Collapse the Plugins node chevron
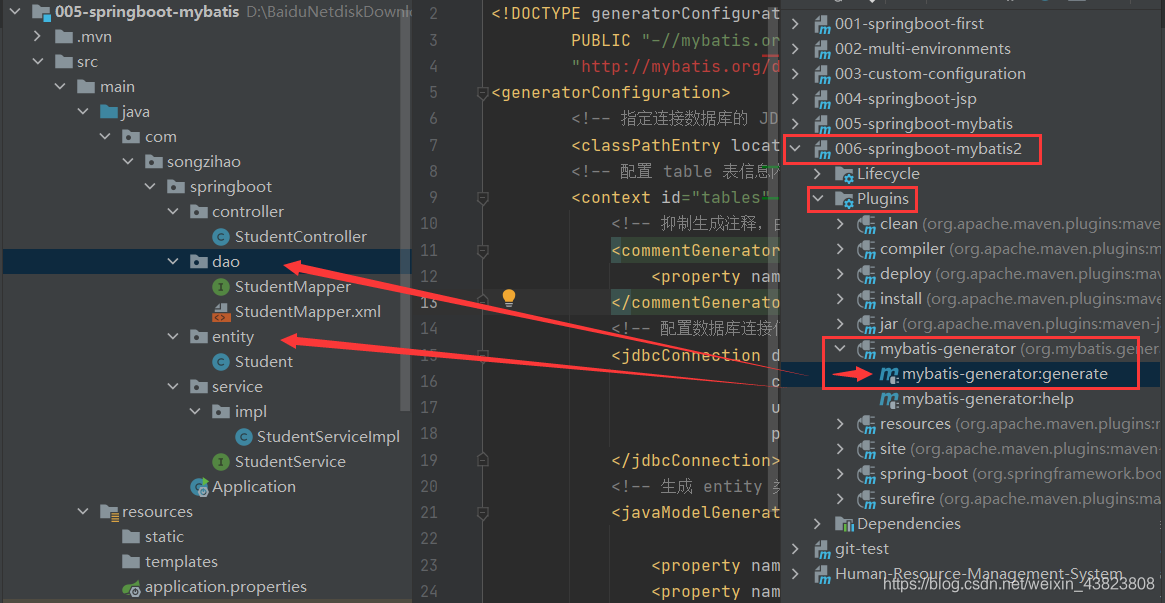This screenshot has width=1165, height=603. (817, 199)
